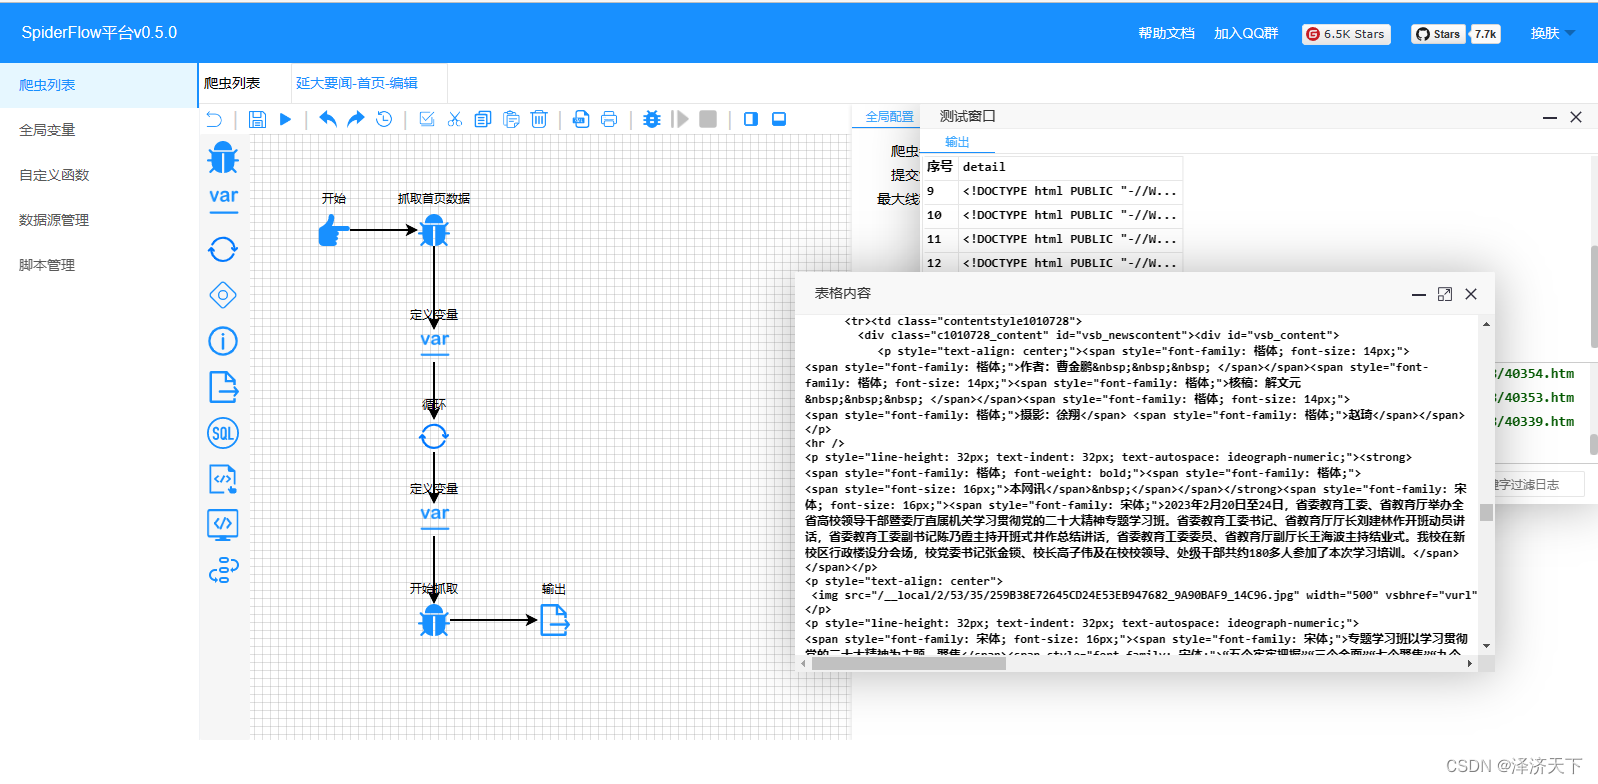This screenshot has height=784, width=1598.
Task: Click Gitee 6.5K Stars badge
Action: click(x=1347, y=34)
